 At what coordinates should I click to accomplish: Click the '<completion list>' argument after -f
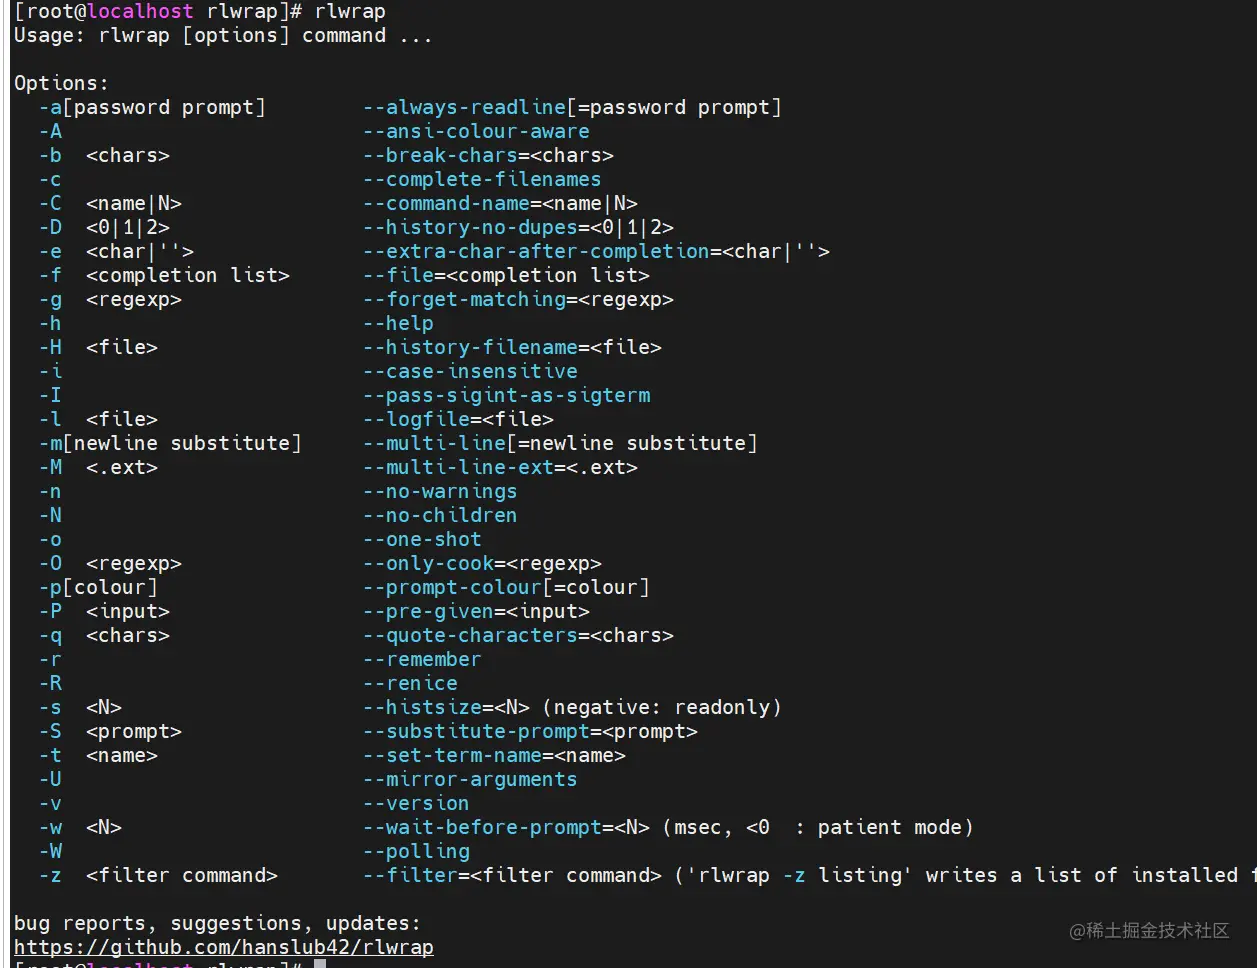(x=188, y=275)
